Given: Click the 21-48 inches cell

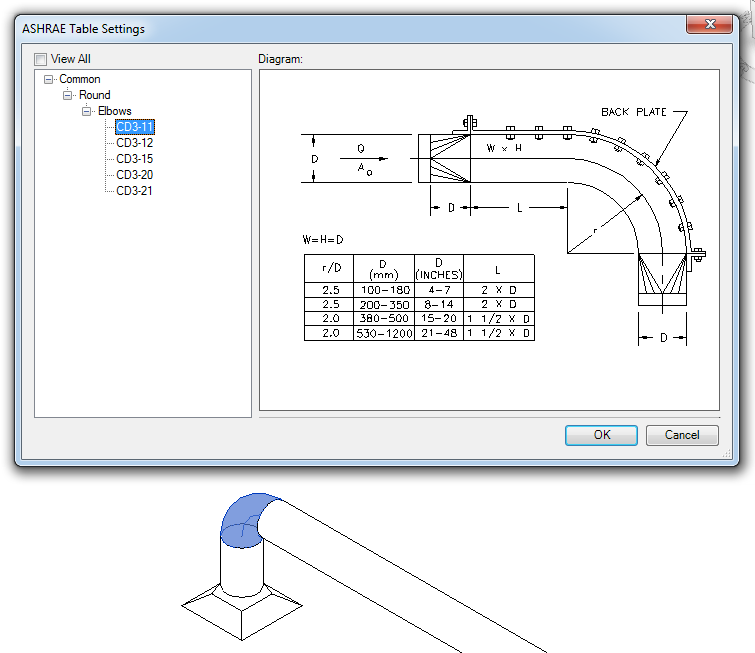Looking at the screenshot, I should [439, 333].
